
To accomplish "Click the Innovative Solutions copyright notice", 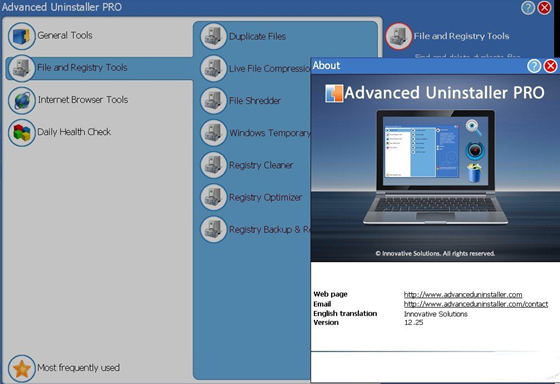I will pyautogui.click(x=435, y=254).
